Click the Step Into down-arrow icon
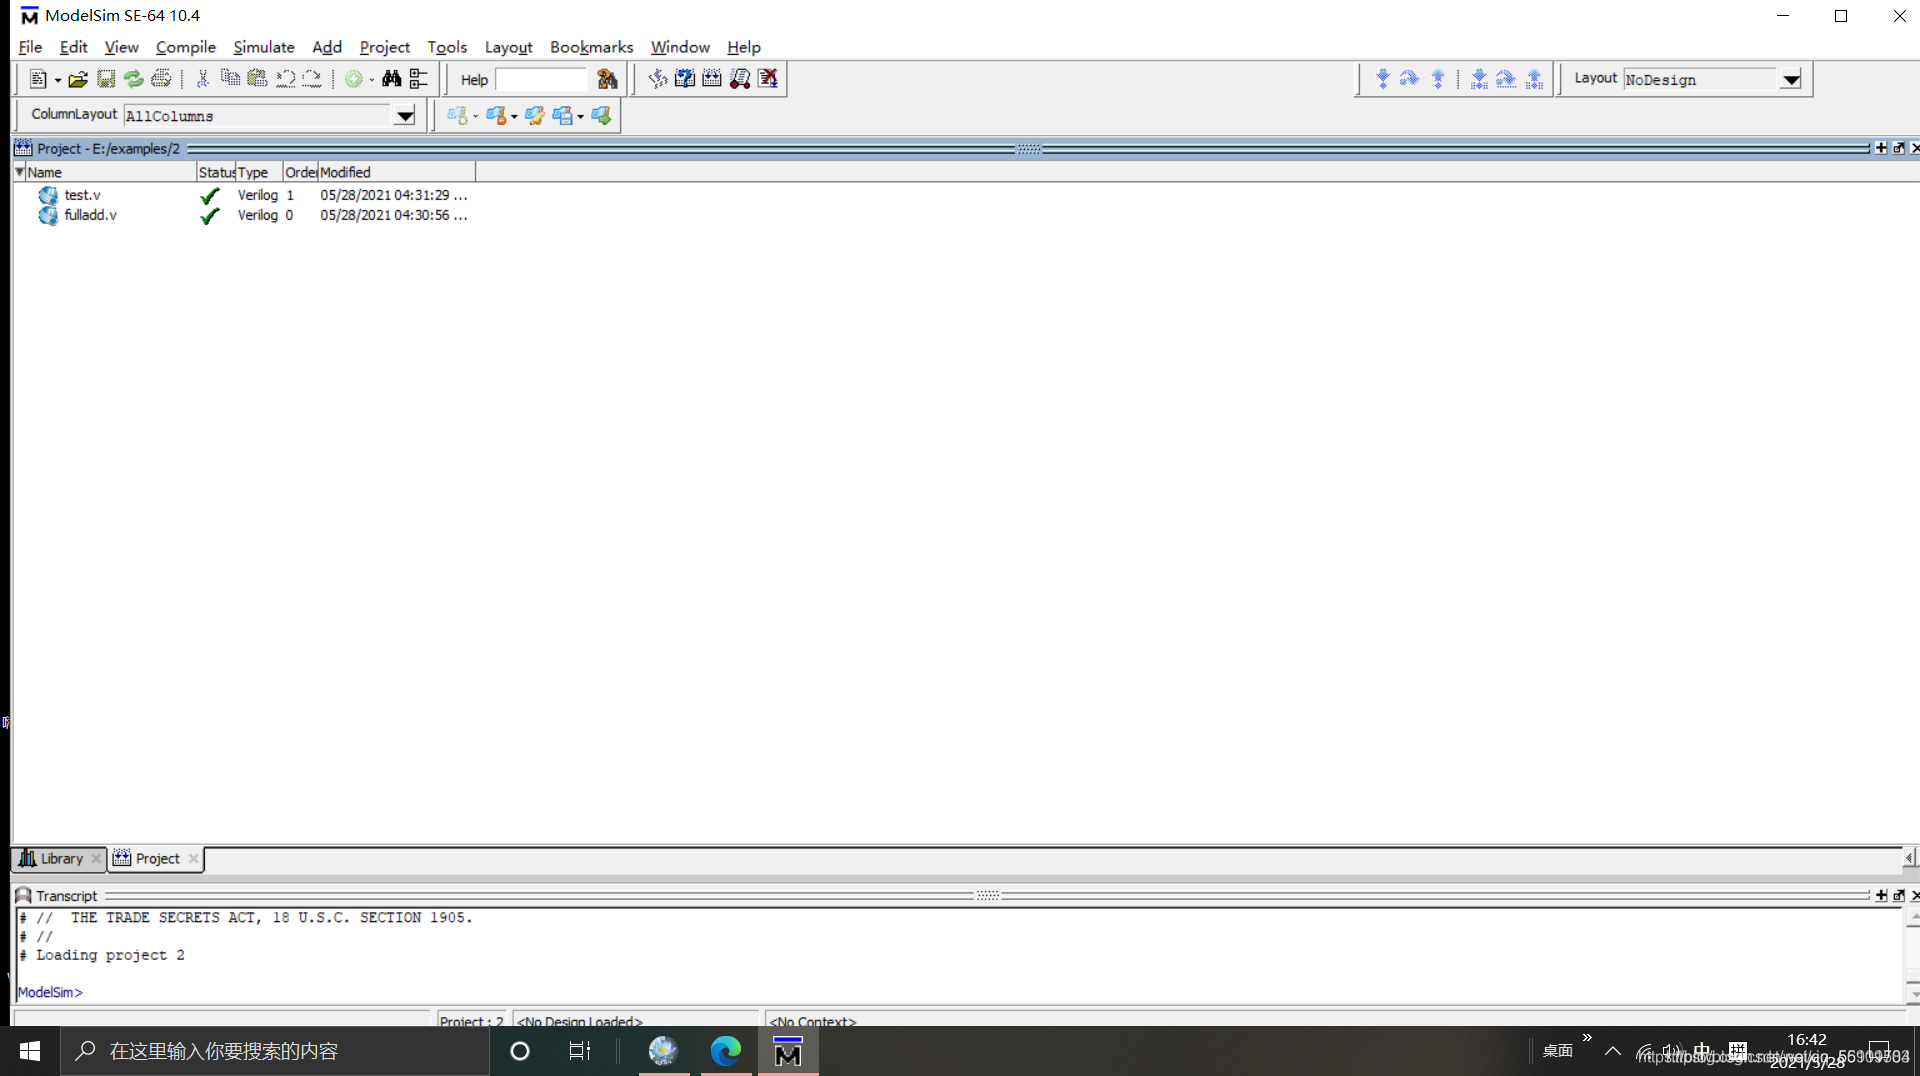The image size is (1920, 1076). (x=1383, y=79)
